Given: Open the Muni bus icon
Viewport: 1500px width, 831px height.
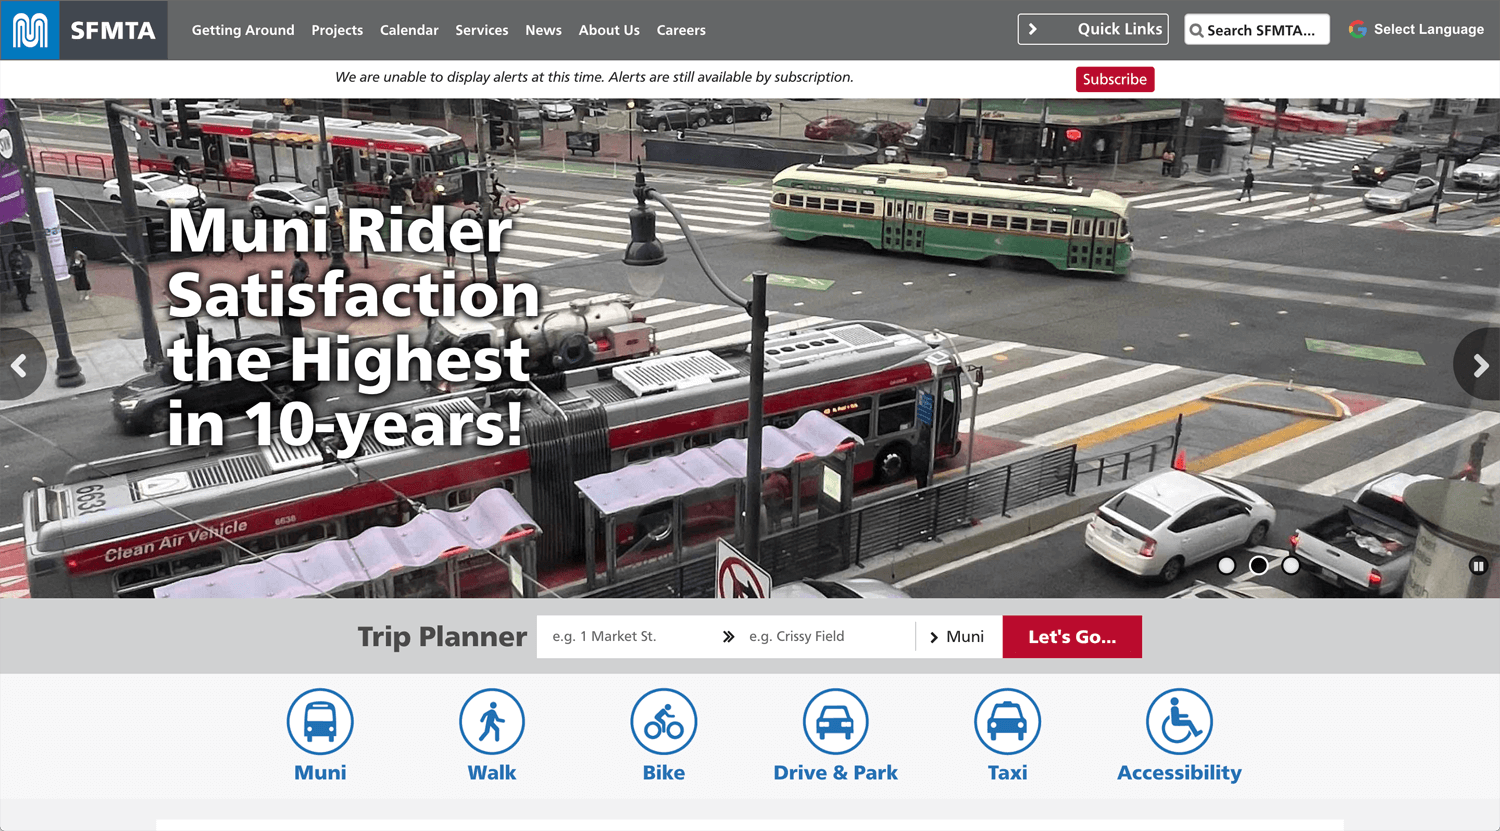Looking at the screenshot, I should (x=320, y=721).
